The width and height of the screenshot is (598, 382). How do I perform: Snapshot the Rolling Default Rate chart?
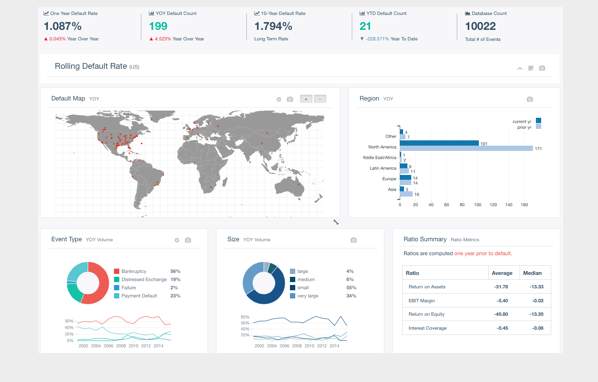542,68
